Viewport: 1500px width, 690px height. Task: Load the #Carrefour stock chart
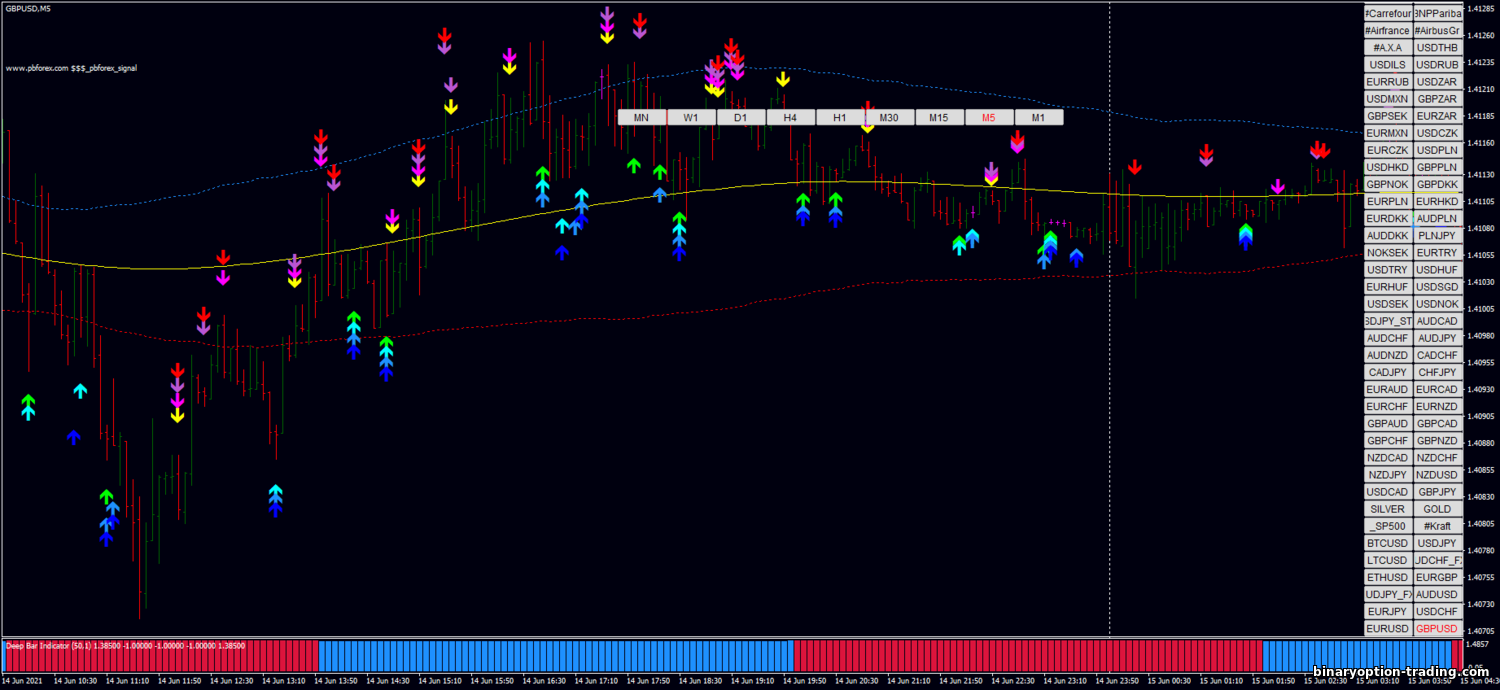[1388, 14]
